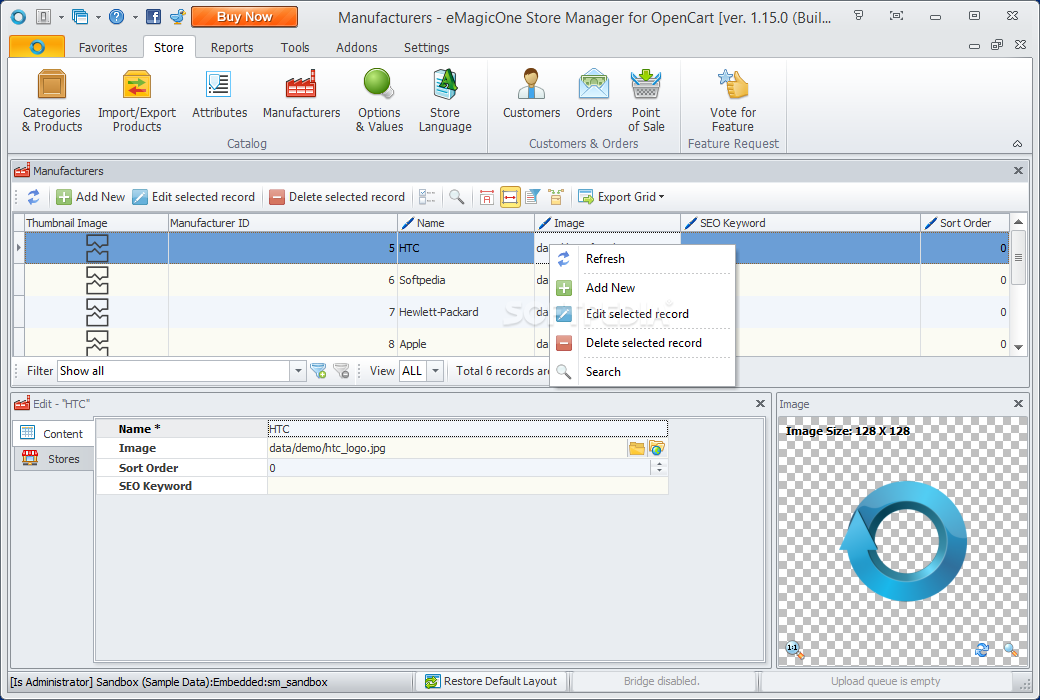This screenshot has width=1040, height=700.
Task: Click Edit selected record toolbar button
Action: pos(194,197)
